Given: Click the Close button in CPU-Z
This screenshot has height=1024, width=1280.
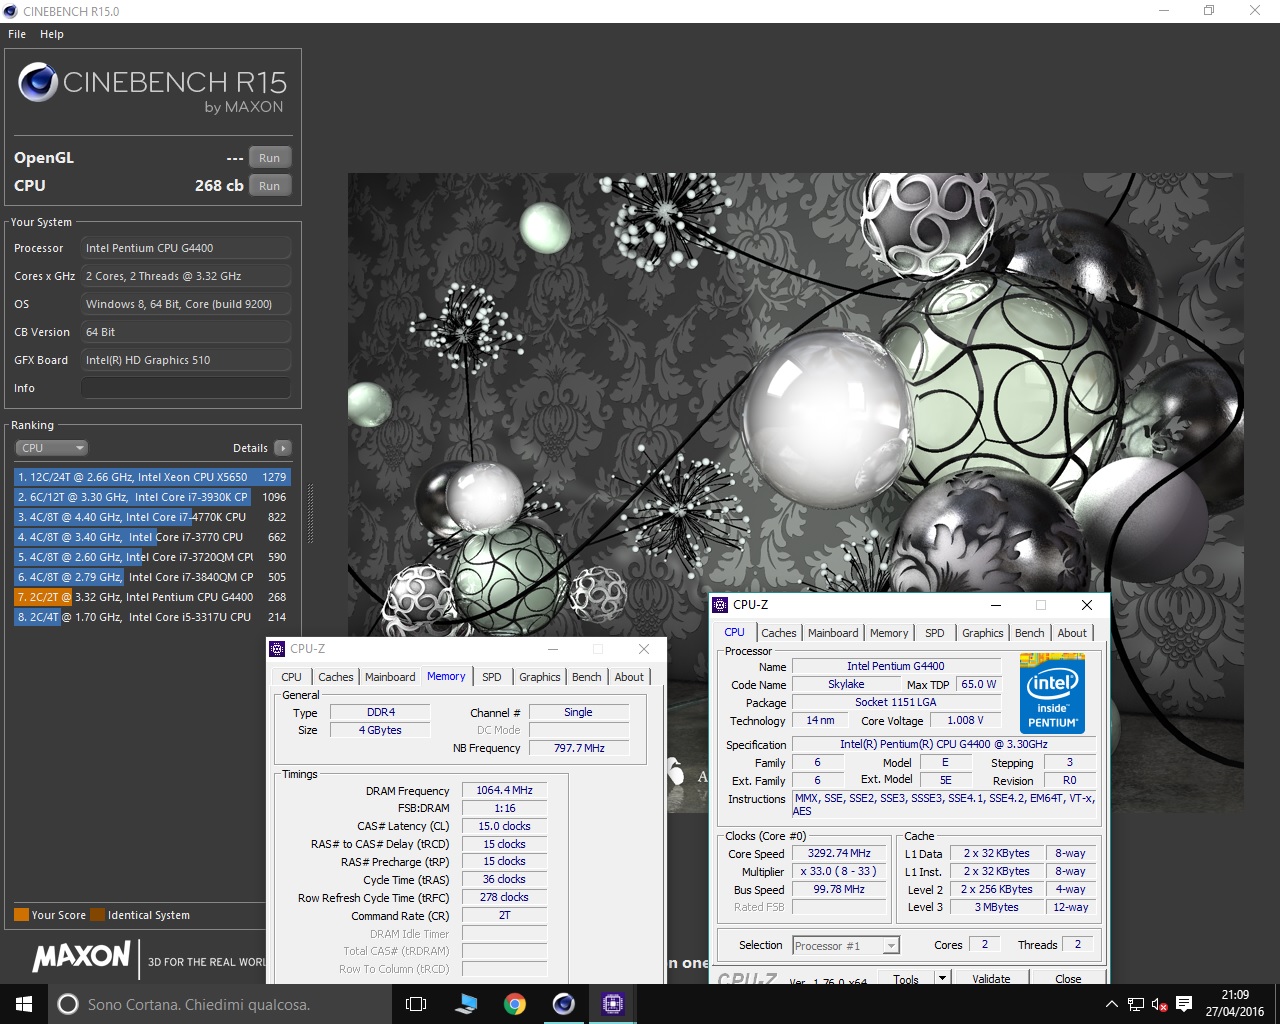Looking at the screenshot, I should [1068, 978].
